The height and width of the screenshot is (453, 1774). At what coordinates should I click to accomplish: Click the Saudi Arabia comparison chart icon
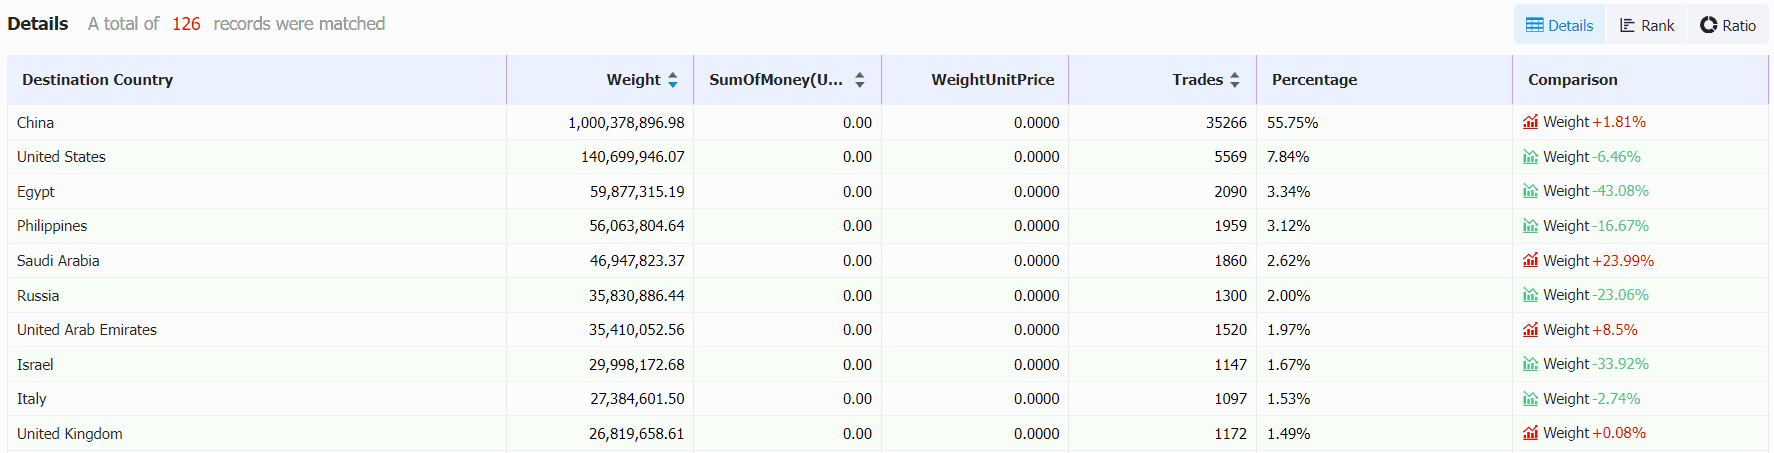tap(1530, 261)
